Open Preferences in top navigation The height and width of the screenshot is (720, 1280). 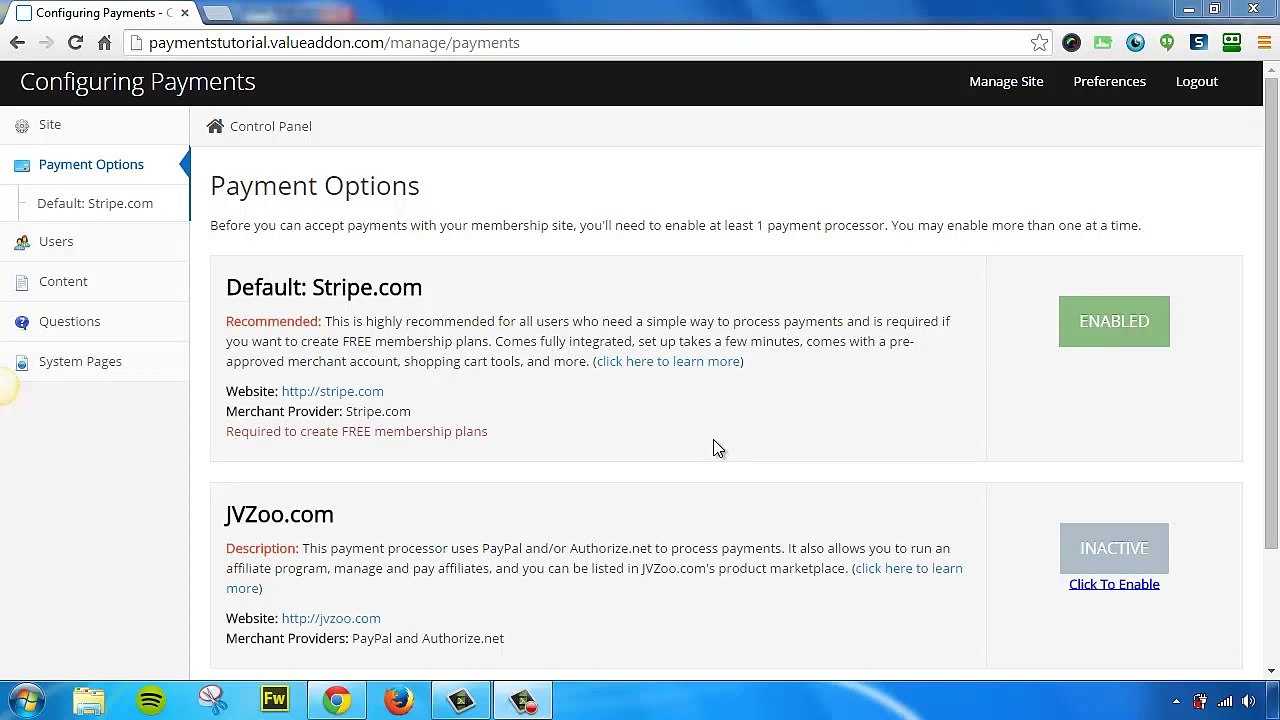coord(1109,81)
